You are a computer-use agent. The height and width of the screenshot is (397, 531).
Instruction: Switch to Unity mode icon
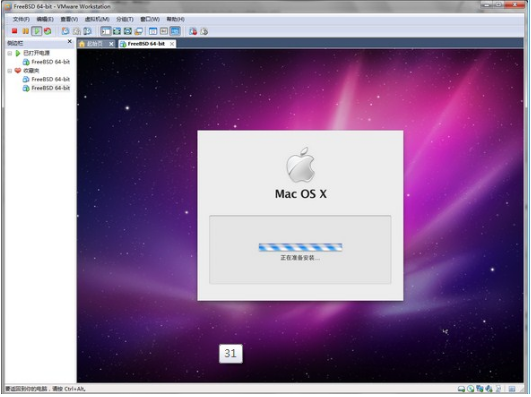click(x=139, y=32)
